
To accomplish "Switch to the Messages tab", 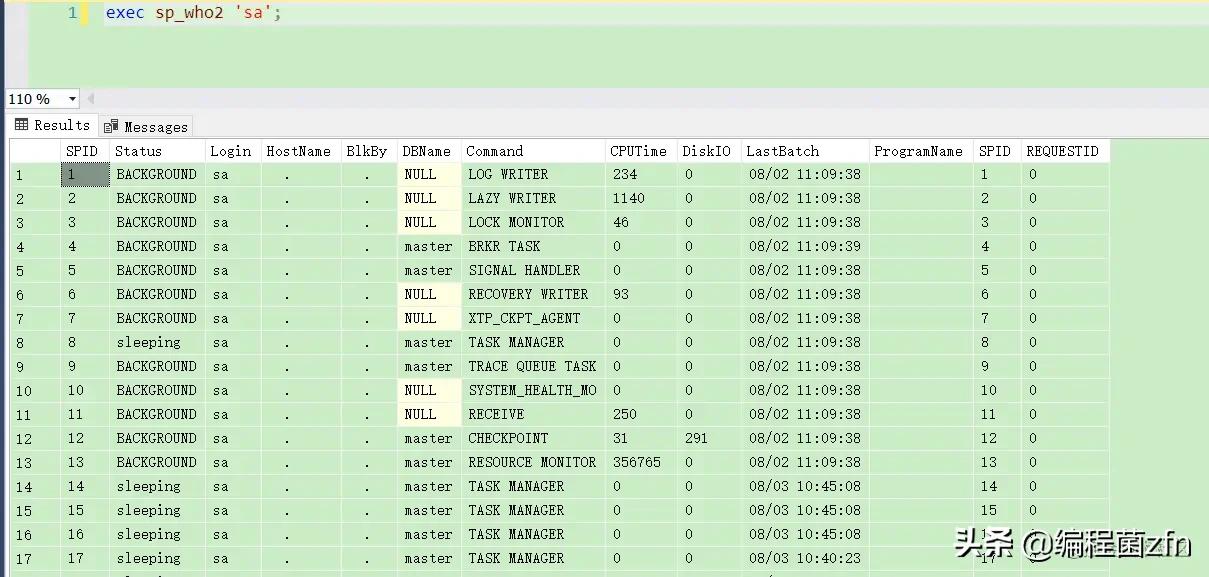I will coord(146,126).
